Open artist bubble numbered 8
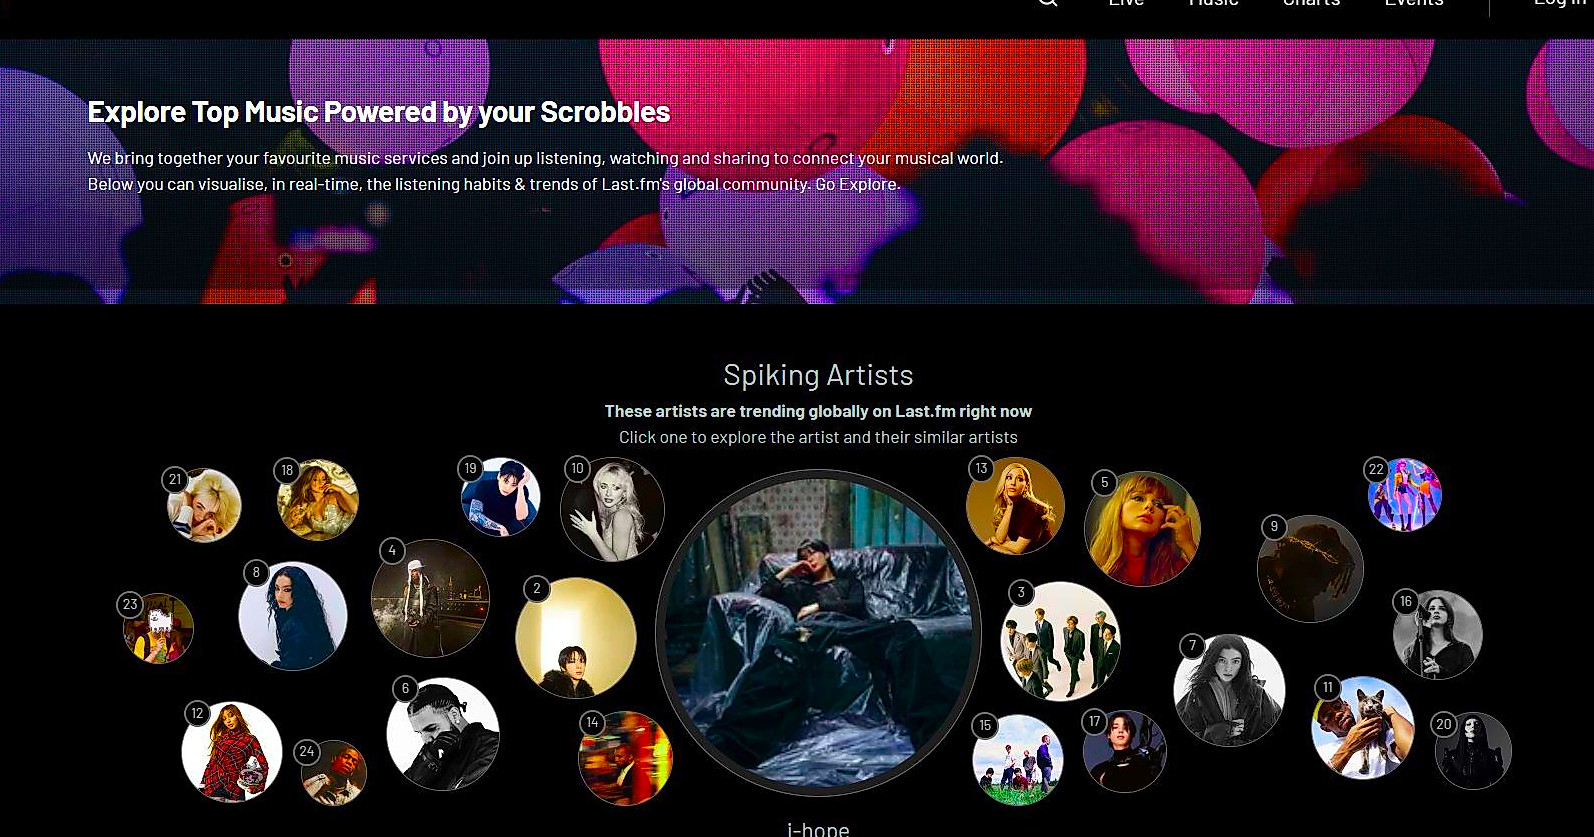The image size is (1594, 837). pyautogui.click(x=293, y=616)
